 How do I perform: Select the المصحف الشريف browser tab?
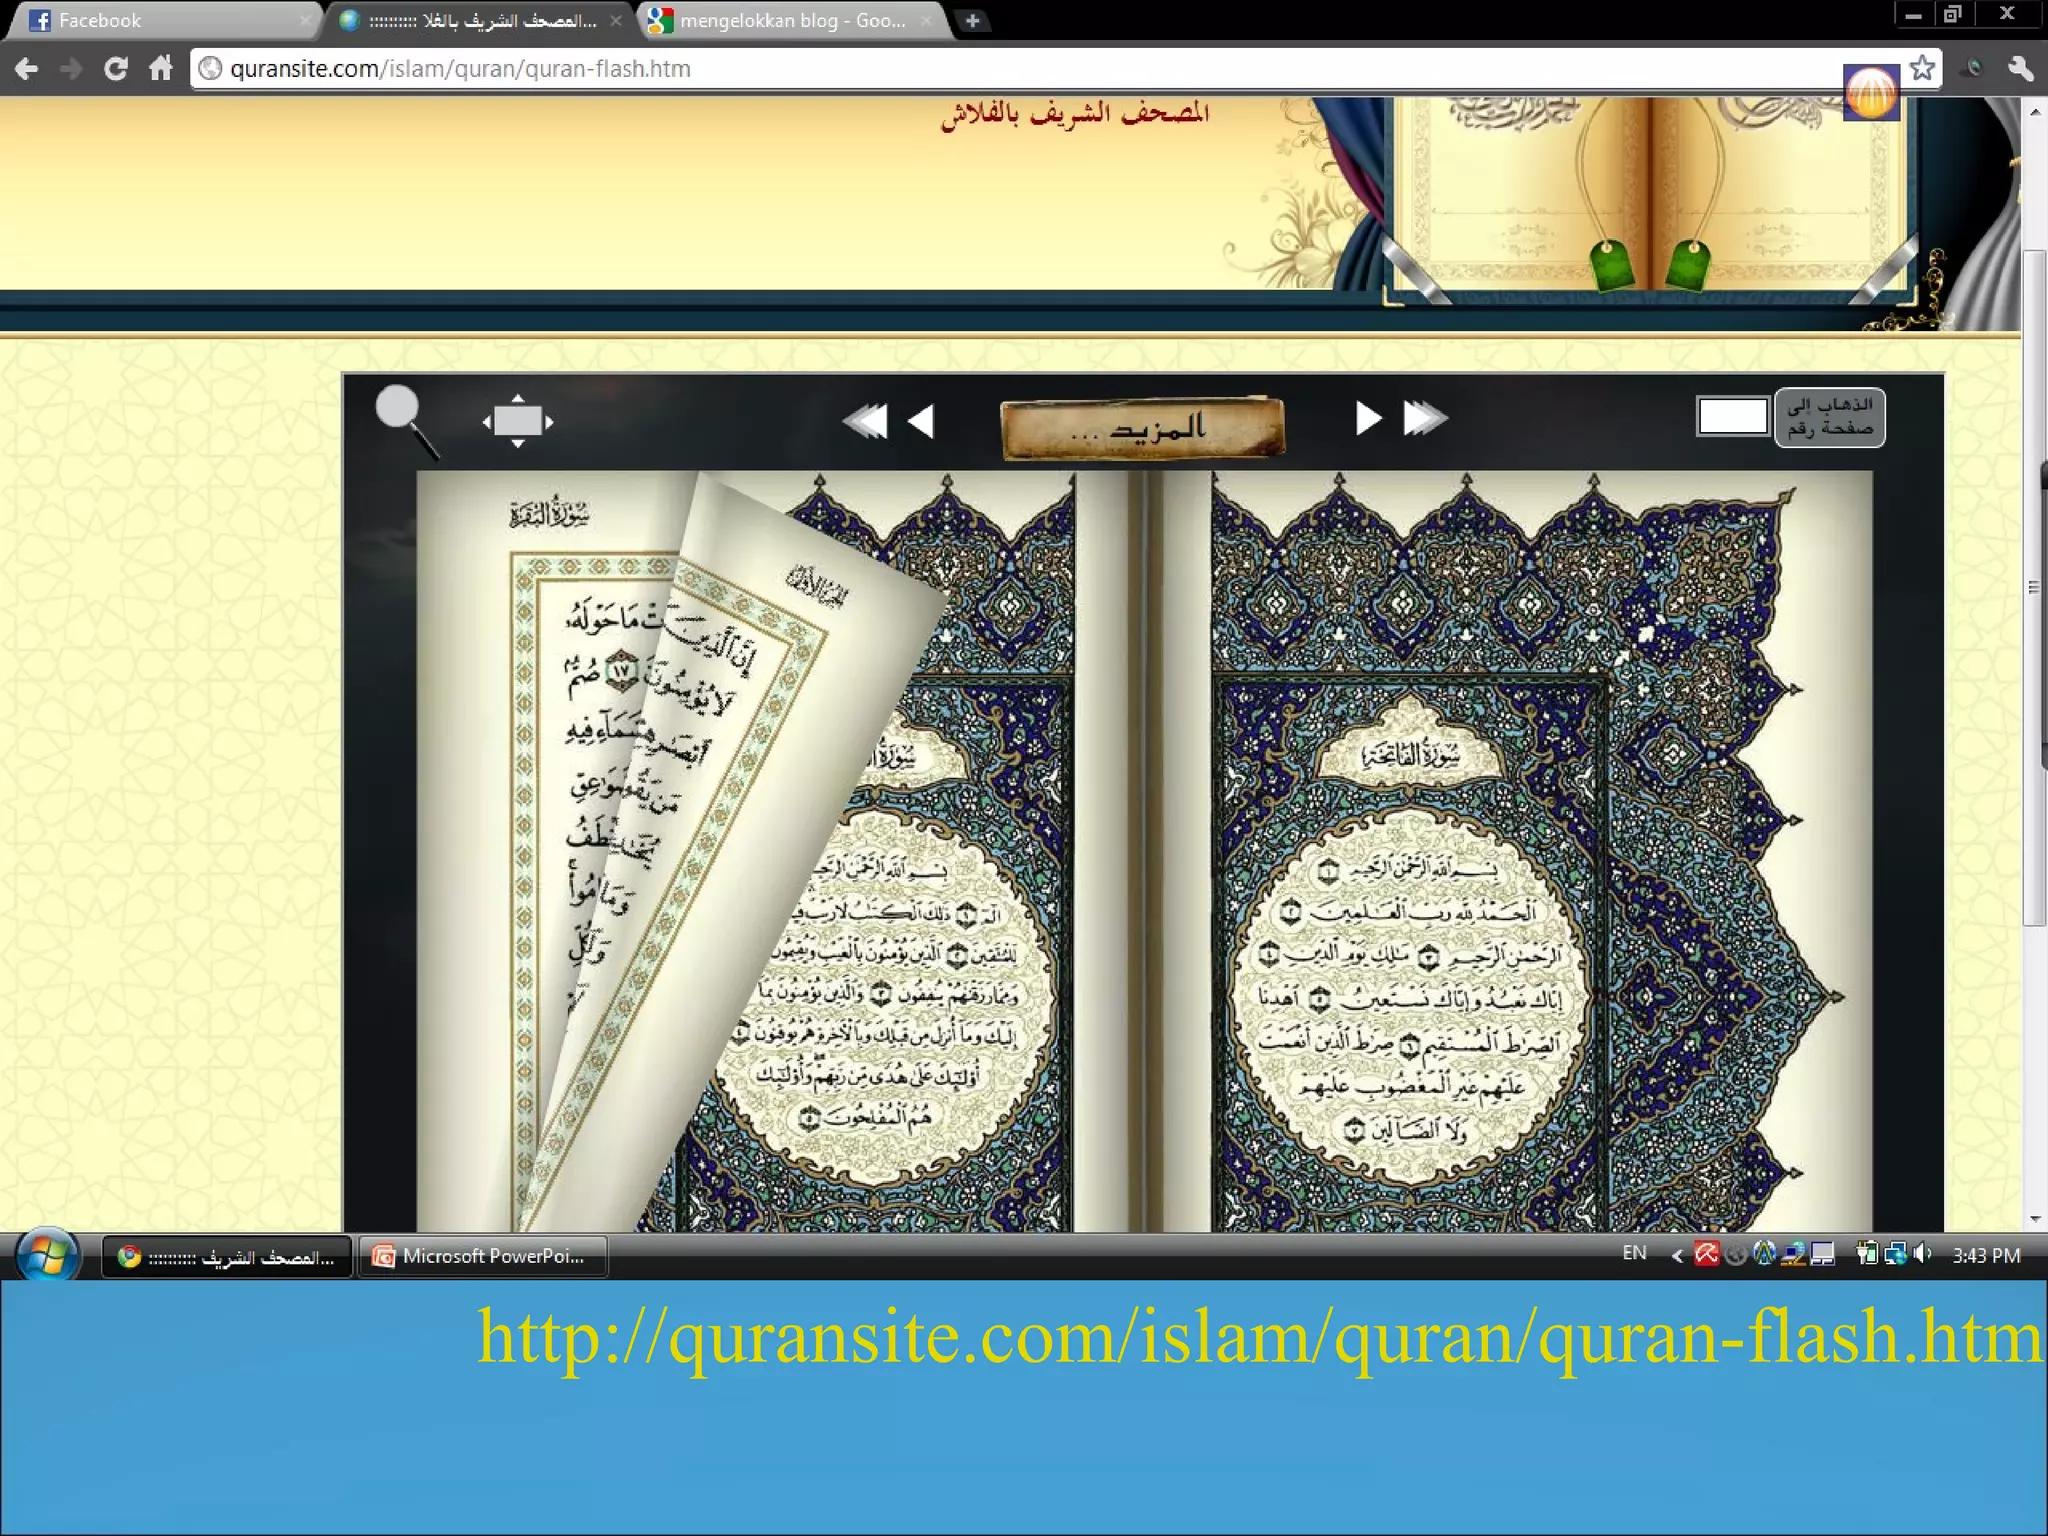click(x=478, y=20)
